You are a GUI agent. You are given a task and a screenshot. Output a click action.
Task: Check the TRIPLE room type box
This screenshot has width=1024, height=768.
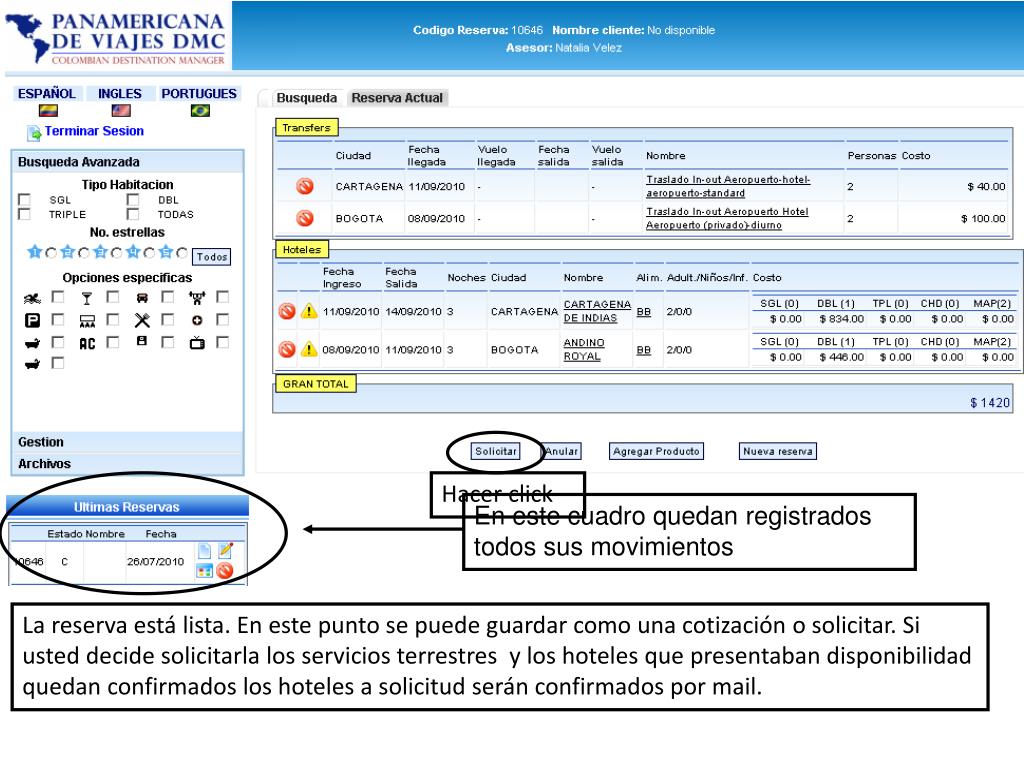25,214
